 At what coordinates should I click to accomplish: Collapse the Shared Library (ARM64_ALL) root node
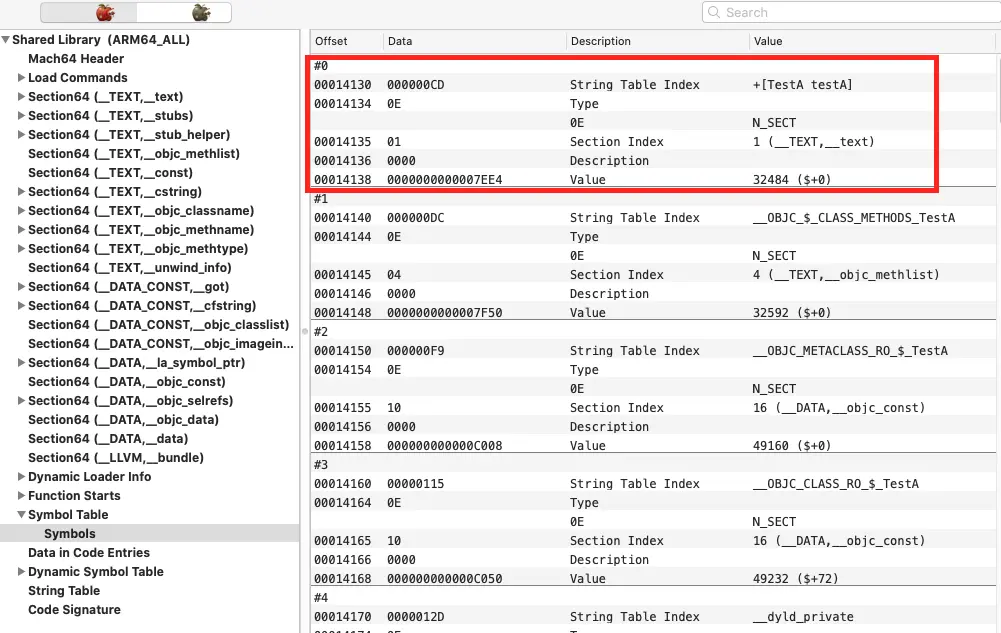[6, 40]
